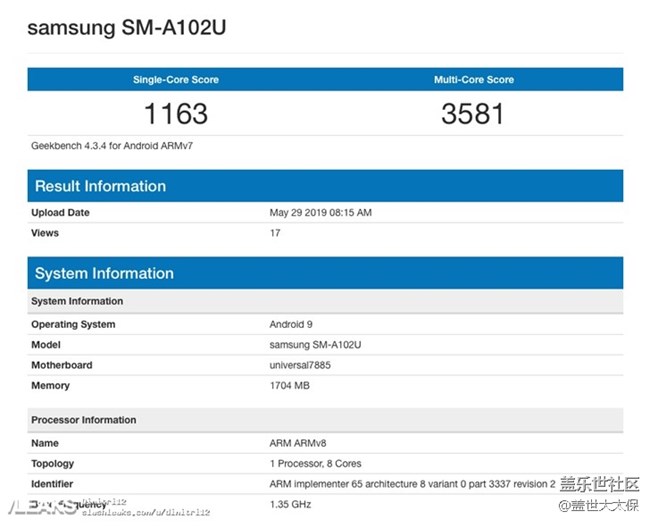Click the Memory value 1704 MB
The image size is (650, 528).
[x=291, y=385]
